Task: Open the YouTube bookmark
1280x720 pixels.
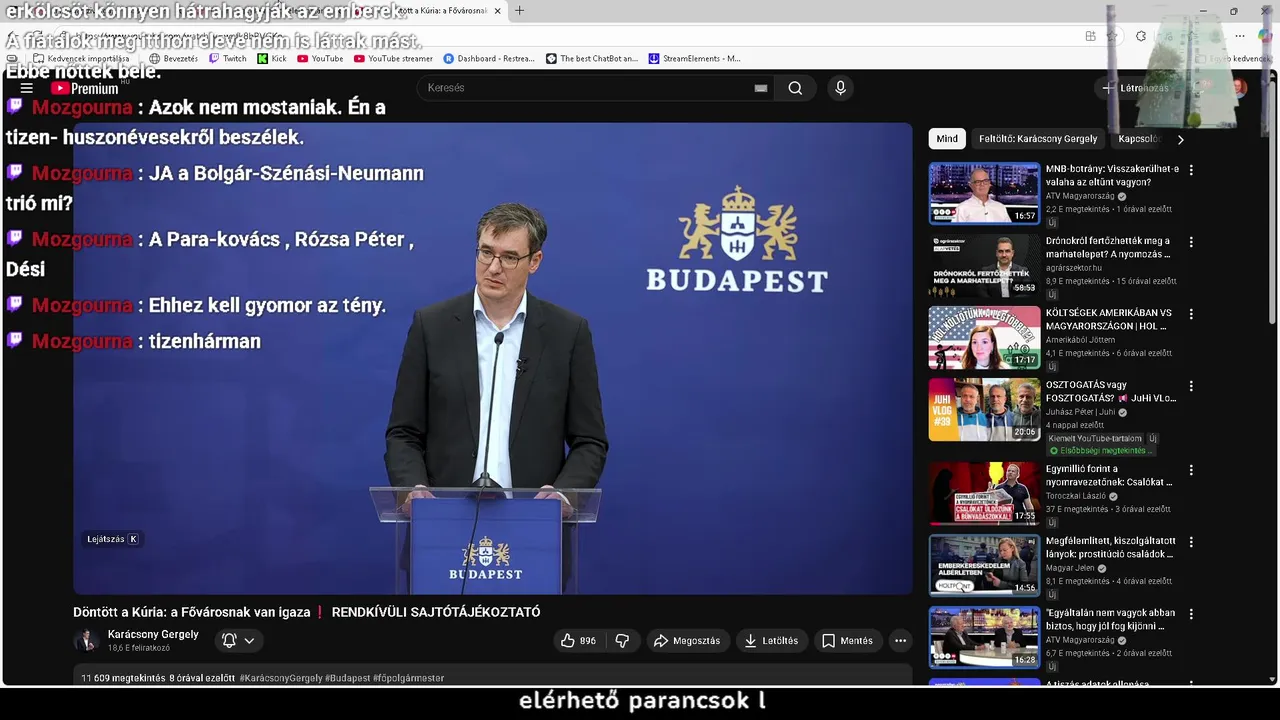Action: pos(320,58)
